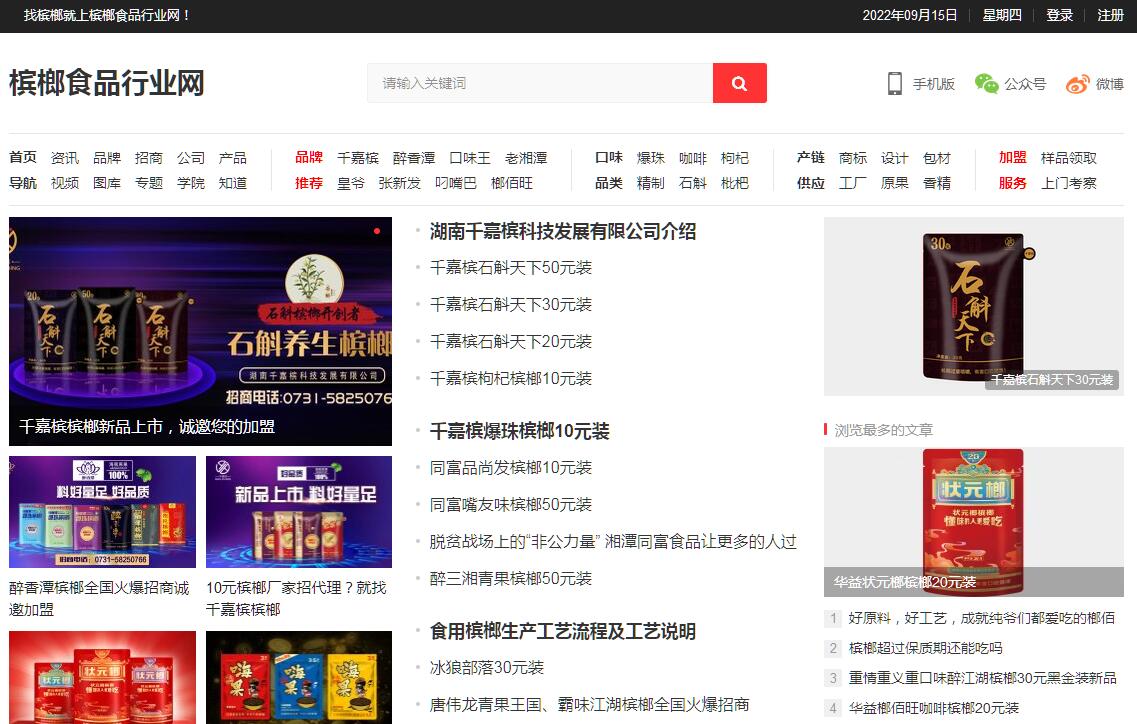Click the red search magnifier button
The width and height of the screenshot is (1137, 724).
tap(739, 83)
